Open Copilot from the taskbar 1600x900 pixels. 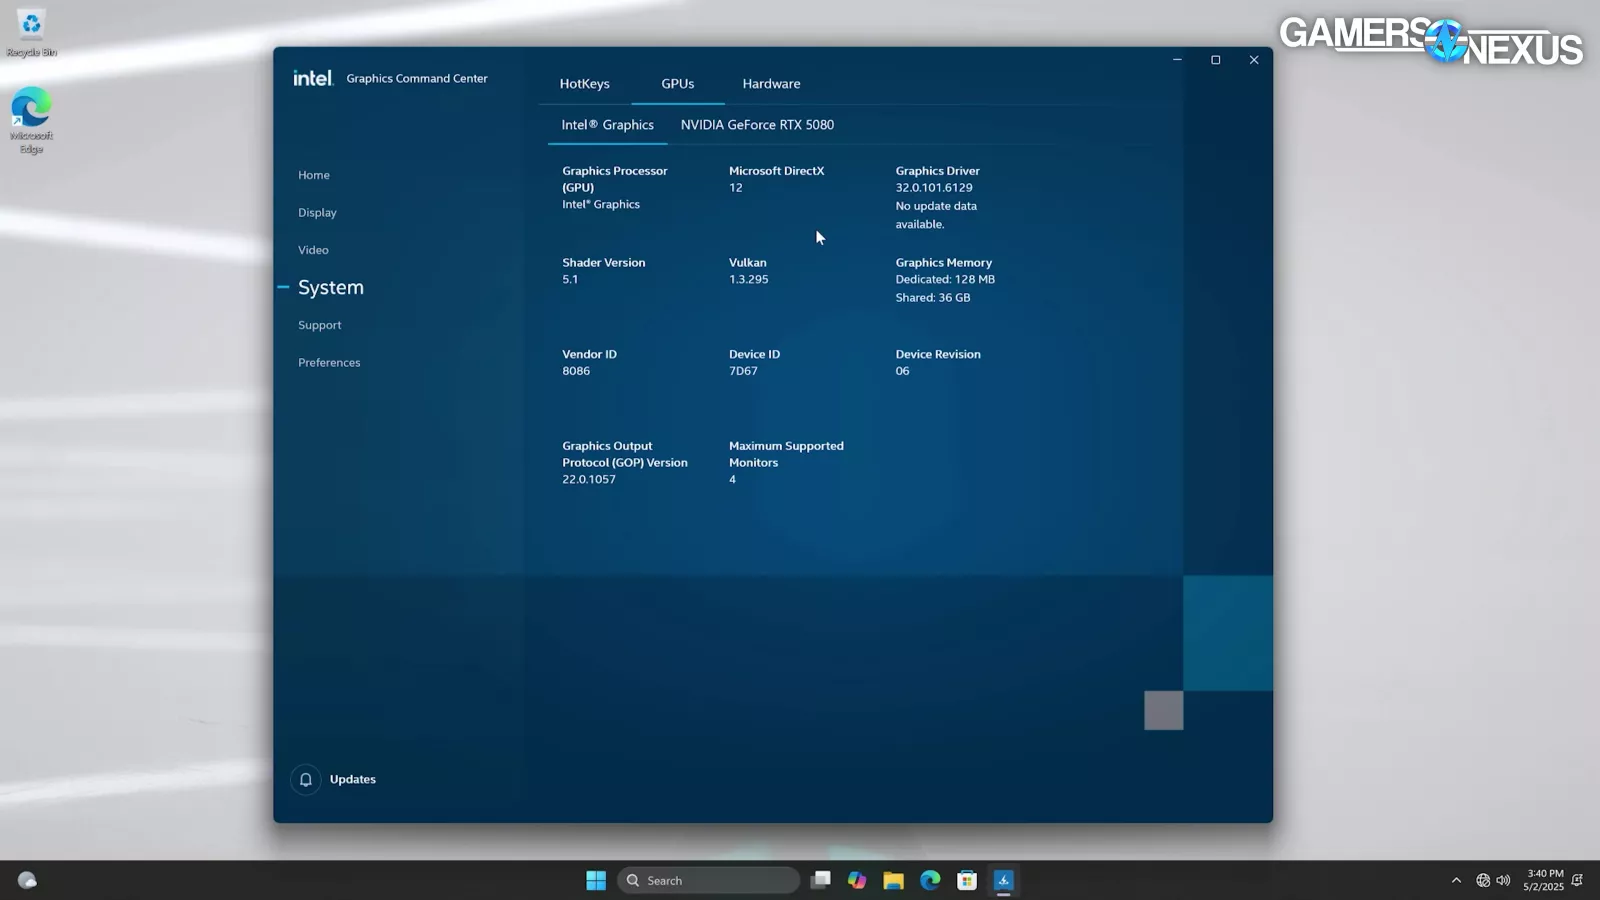(x=857, y=880)
